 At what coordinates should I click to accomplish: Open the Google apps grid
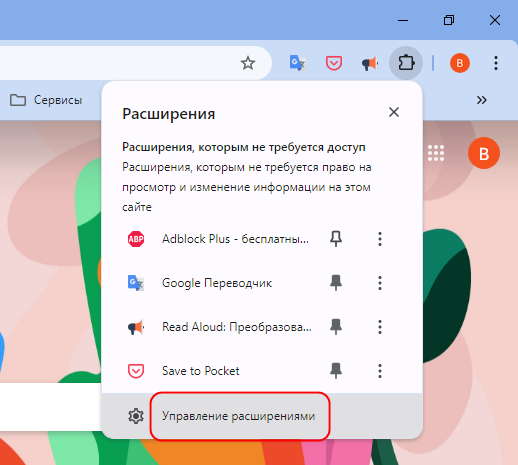(436, 153)
